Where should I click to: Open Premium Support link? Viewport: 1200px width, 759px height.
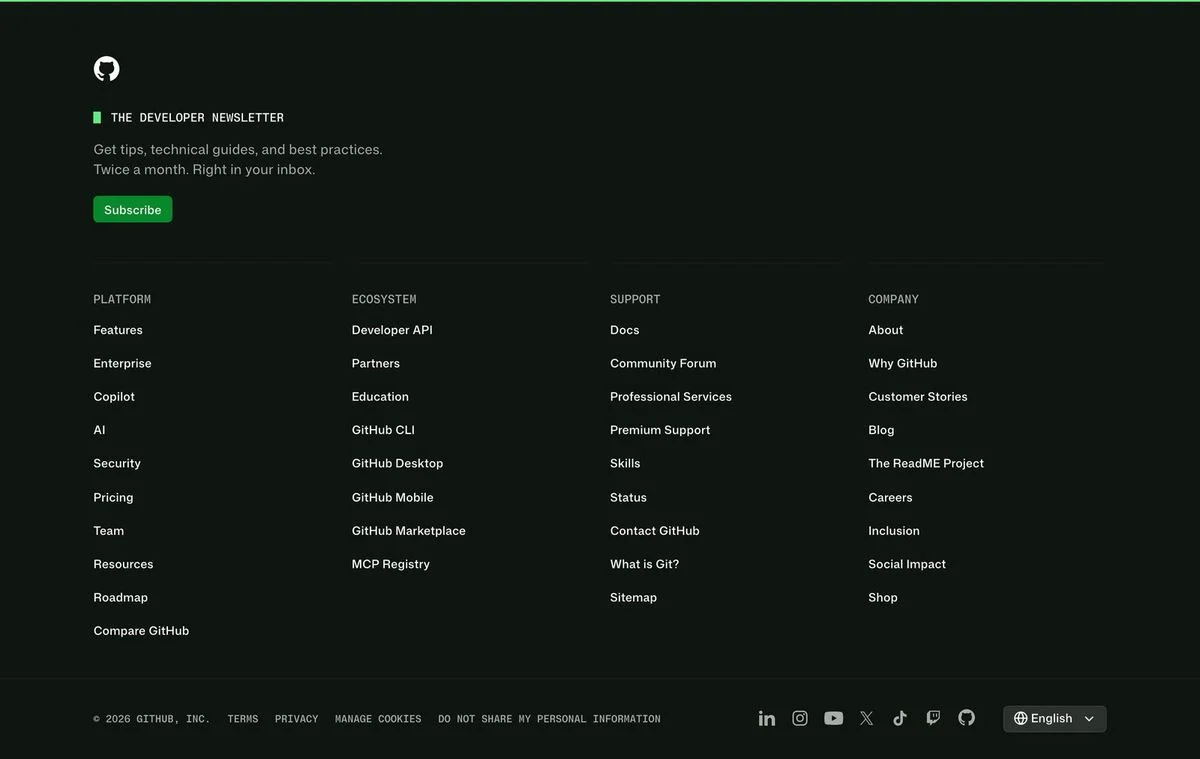660,430
